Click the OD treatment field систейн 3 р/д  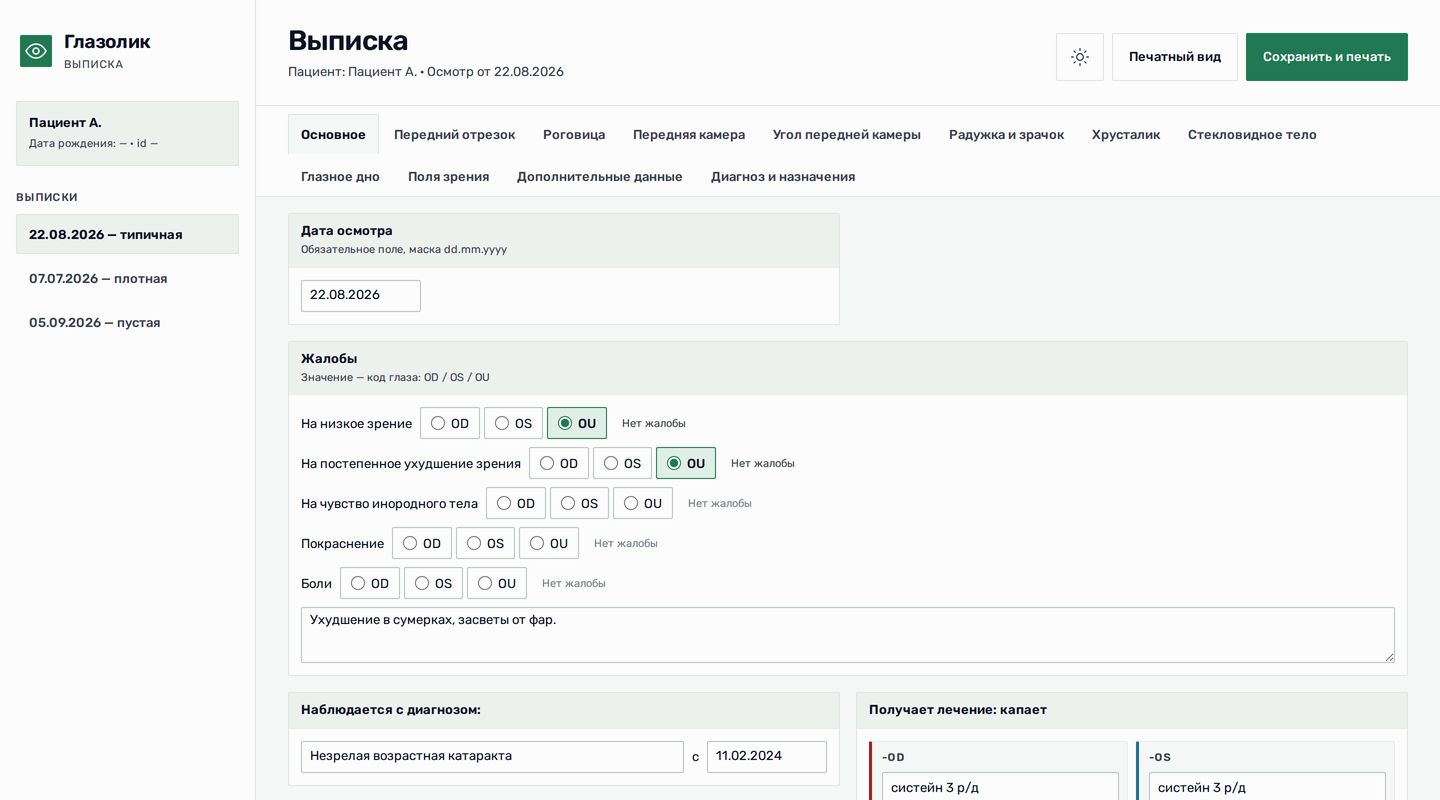point(1000,788)
